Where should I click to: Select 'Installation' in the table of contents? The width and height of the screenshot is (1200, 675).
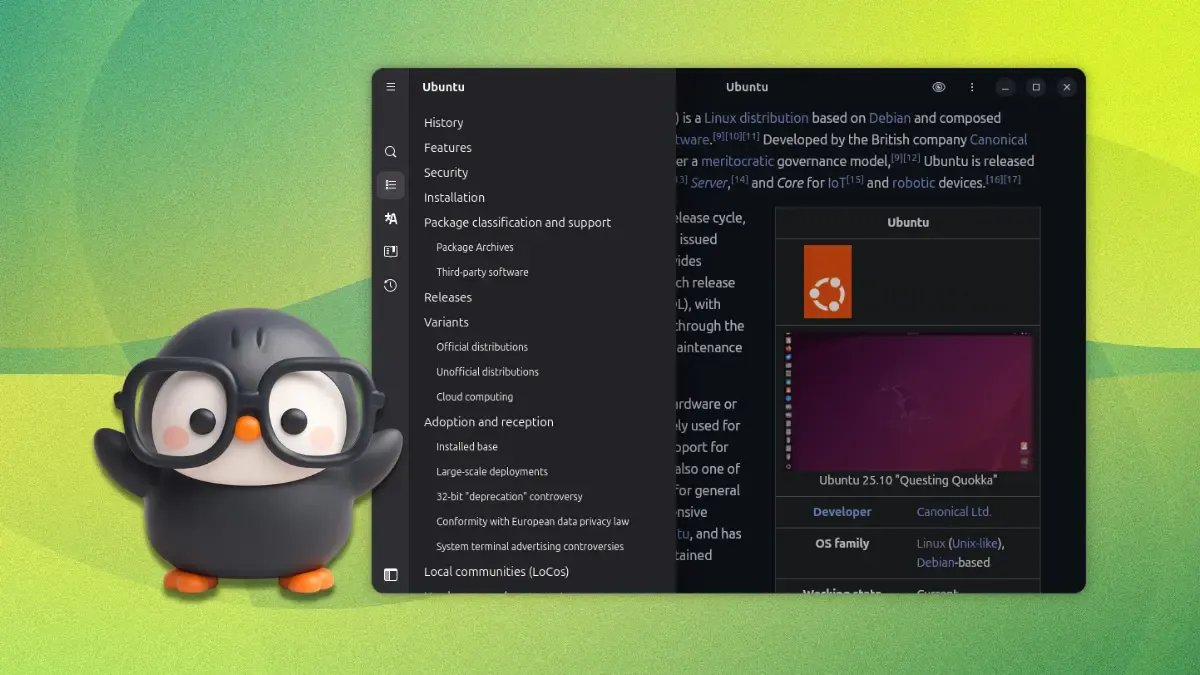point(454,197)
